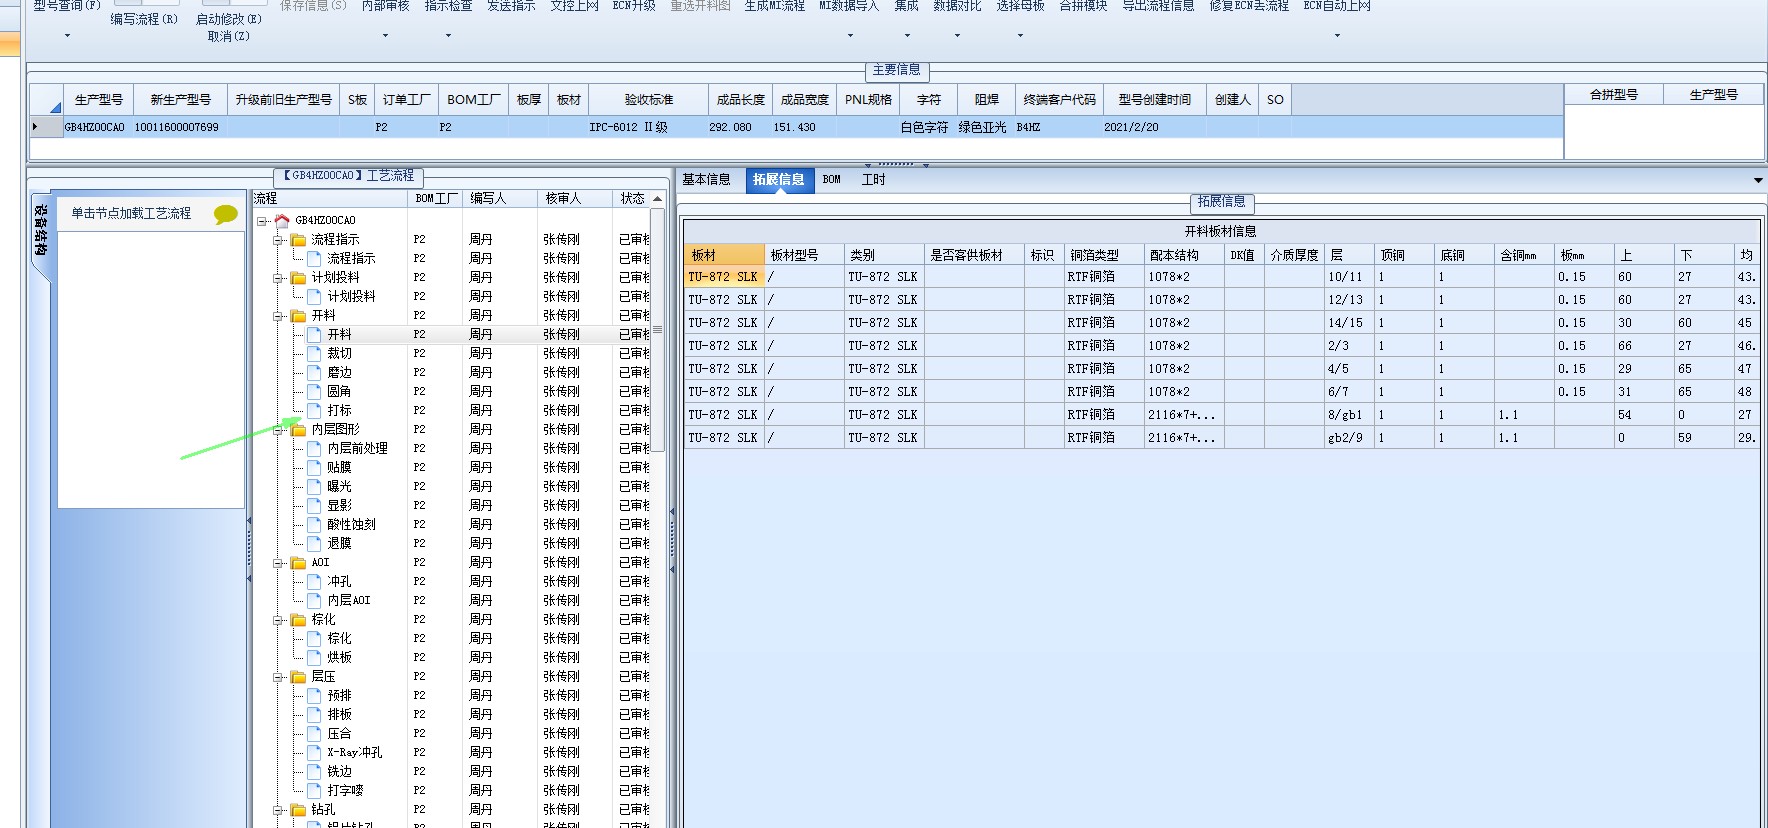The image size is (1768, 828).
Task: Click the 发送指示 toolbar button
Action: click(x=511, y=6)
